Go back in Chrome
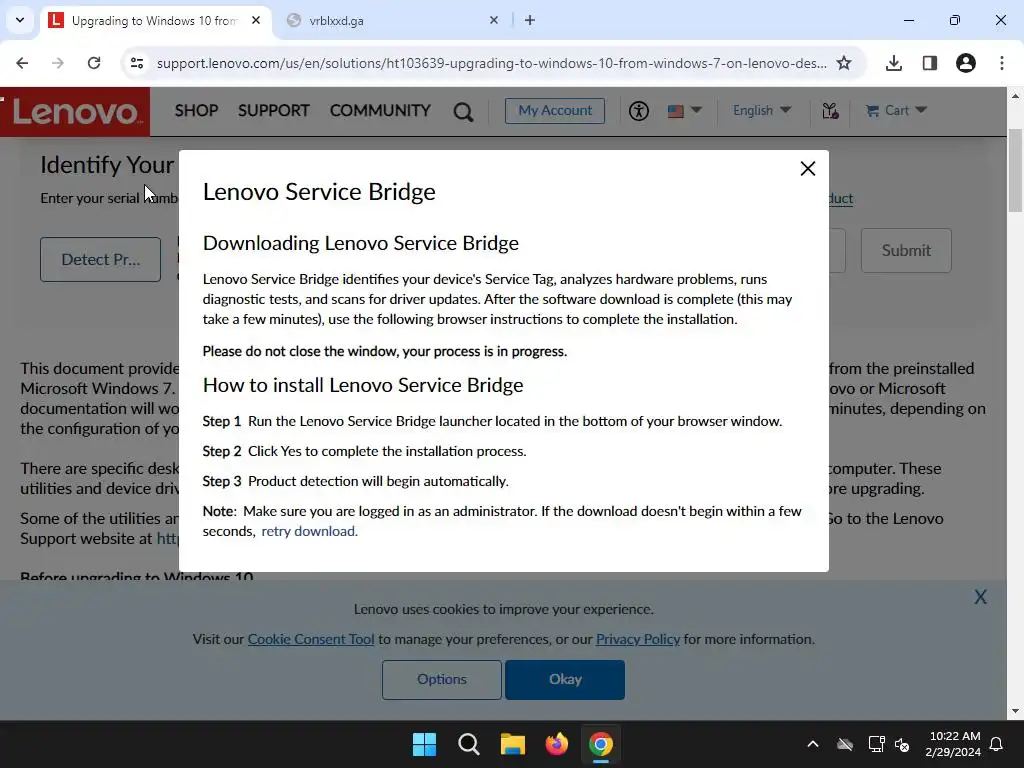The width and height of the screenshot is (1024, 768). [x=22, y=63]
